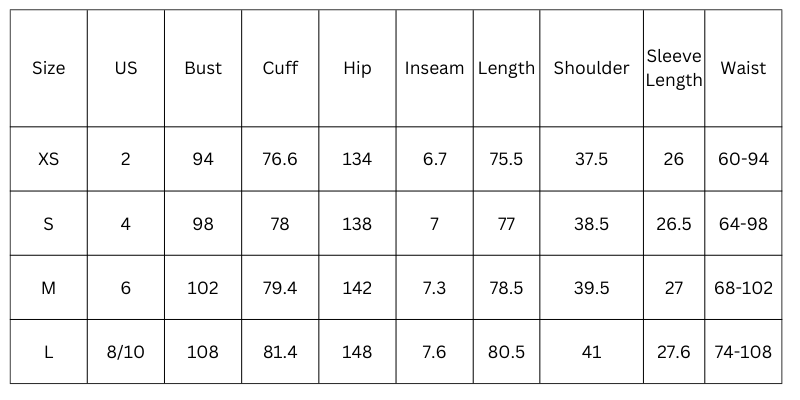The height and width of the screenshot is (400, 800).
Task: Select the waist value 74-108
Action: 743,352
